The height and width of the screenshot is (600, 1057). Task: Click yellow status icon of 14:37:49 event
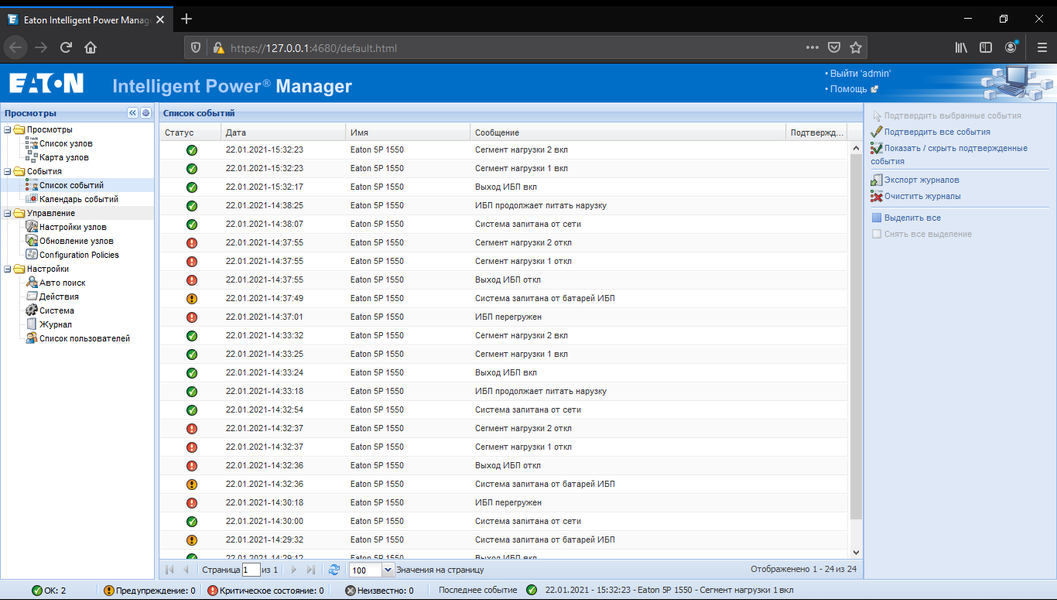tap(191, 299)
